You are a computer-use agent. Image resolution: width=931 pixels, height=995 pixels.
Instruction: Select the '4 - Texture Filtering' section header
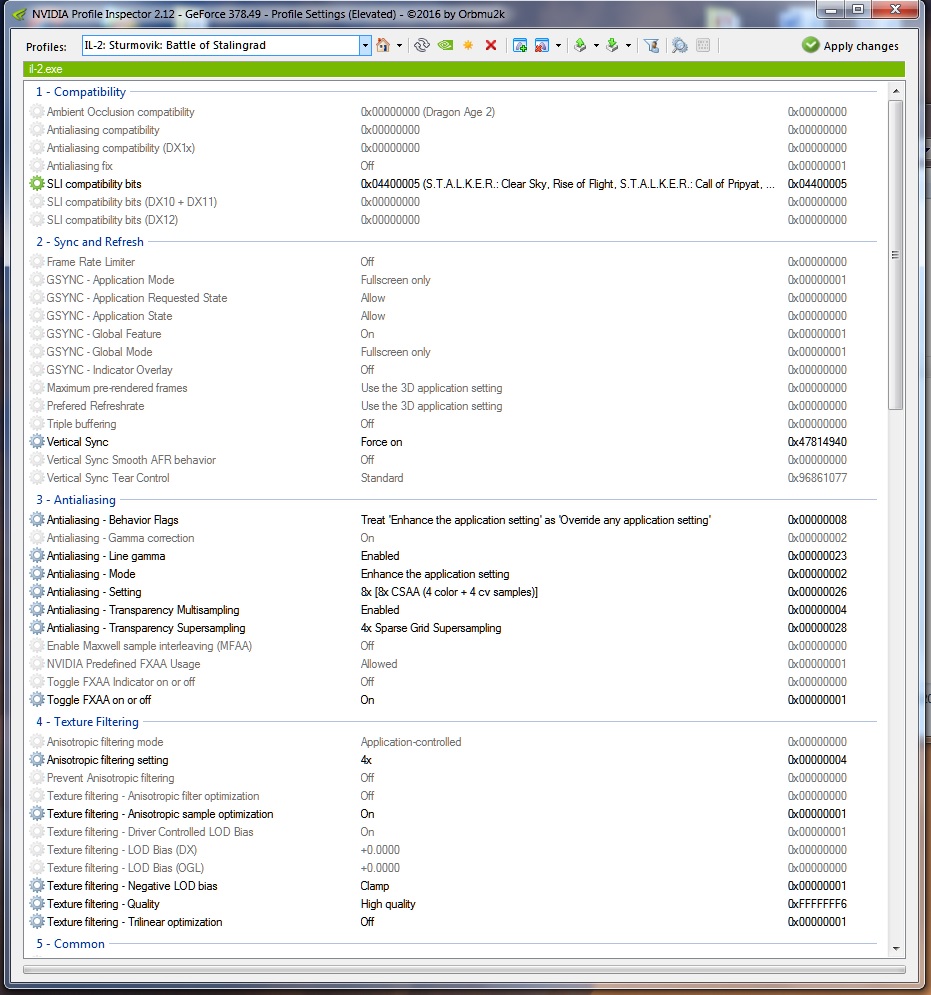(x=87, y=722)
